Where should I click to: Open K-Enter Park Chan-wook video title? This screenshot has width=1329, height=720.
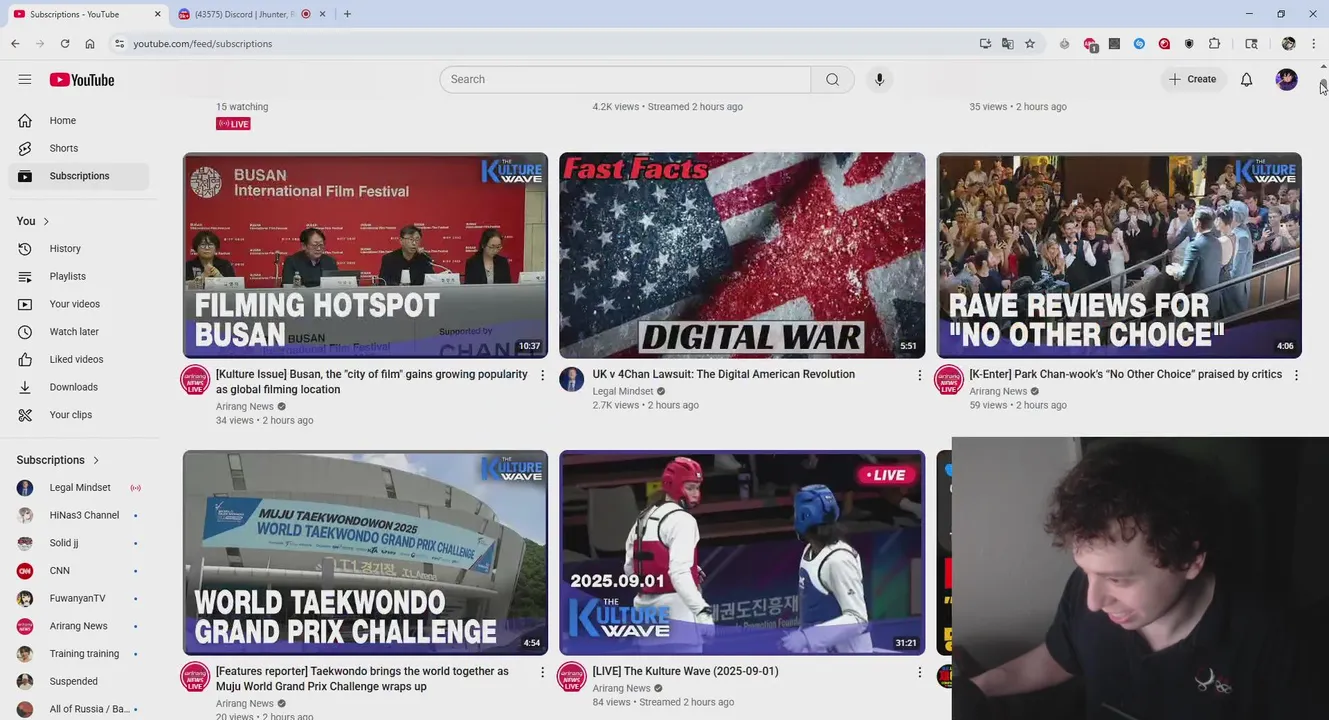(x=1125, y=374)
